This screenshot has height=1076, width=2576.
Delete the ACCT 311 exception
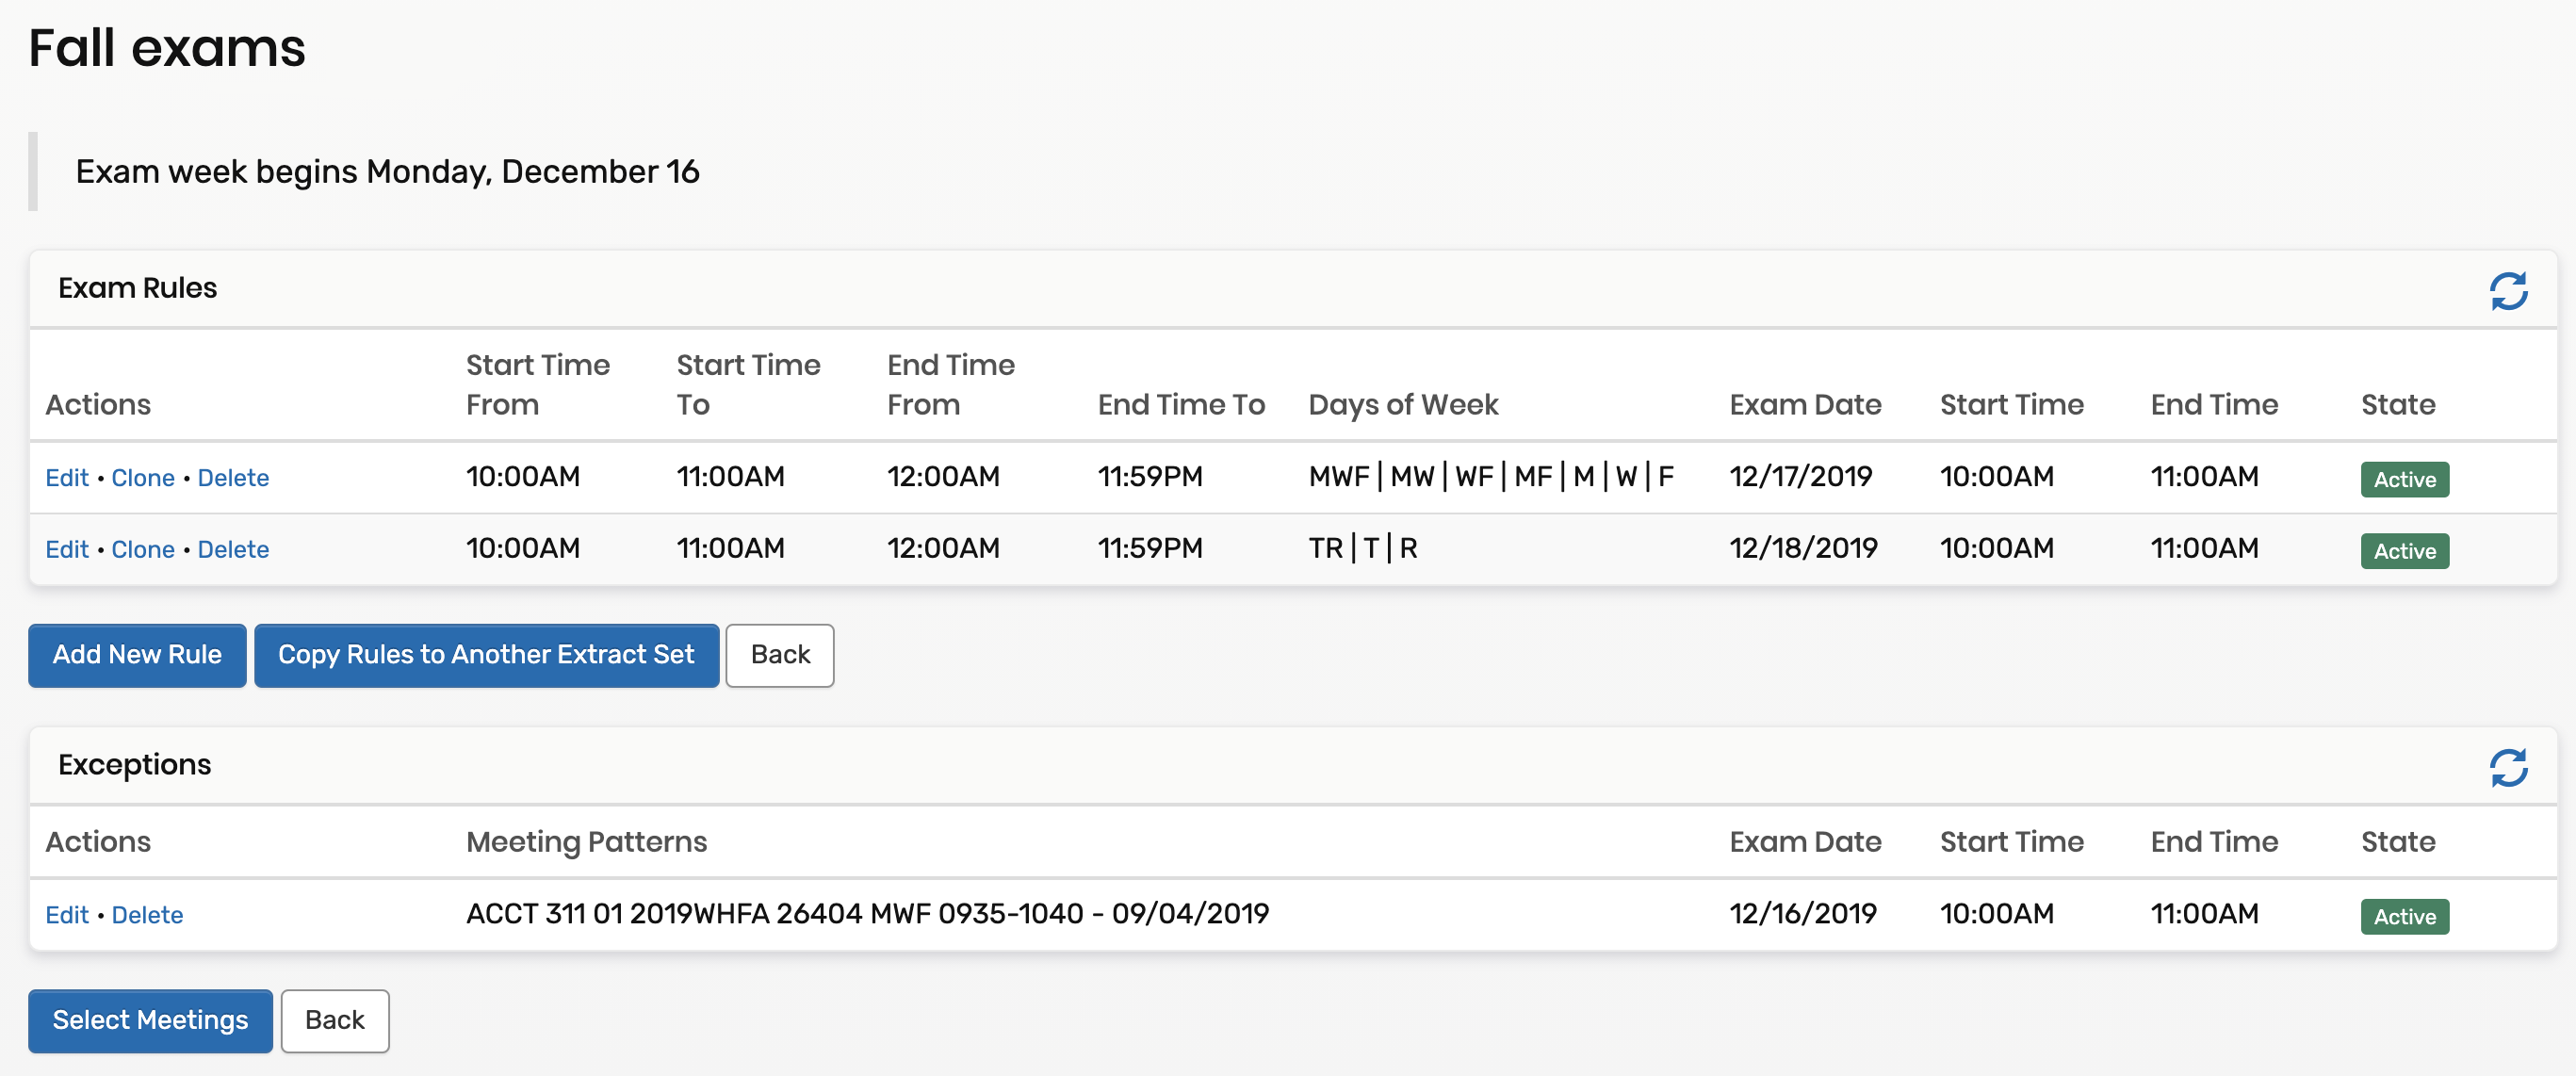point(147,915)
